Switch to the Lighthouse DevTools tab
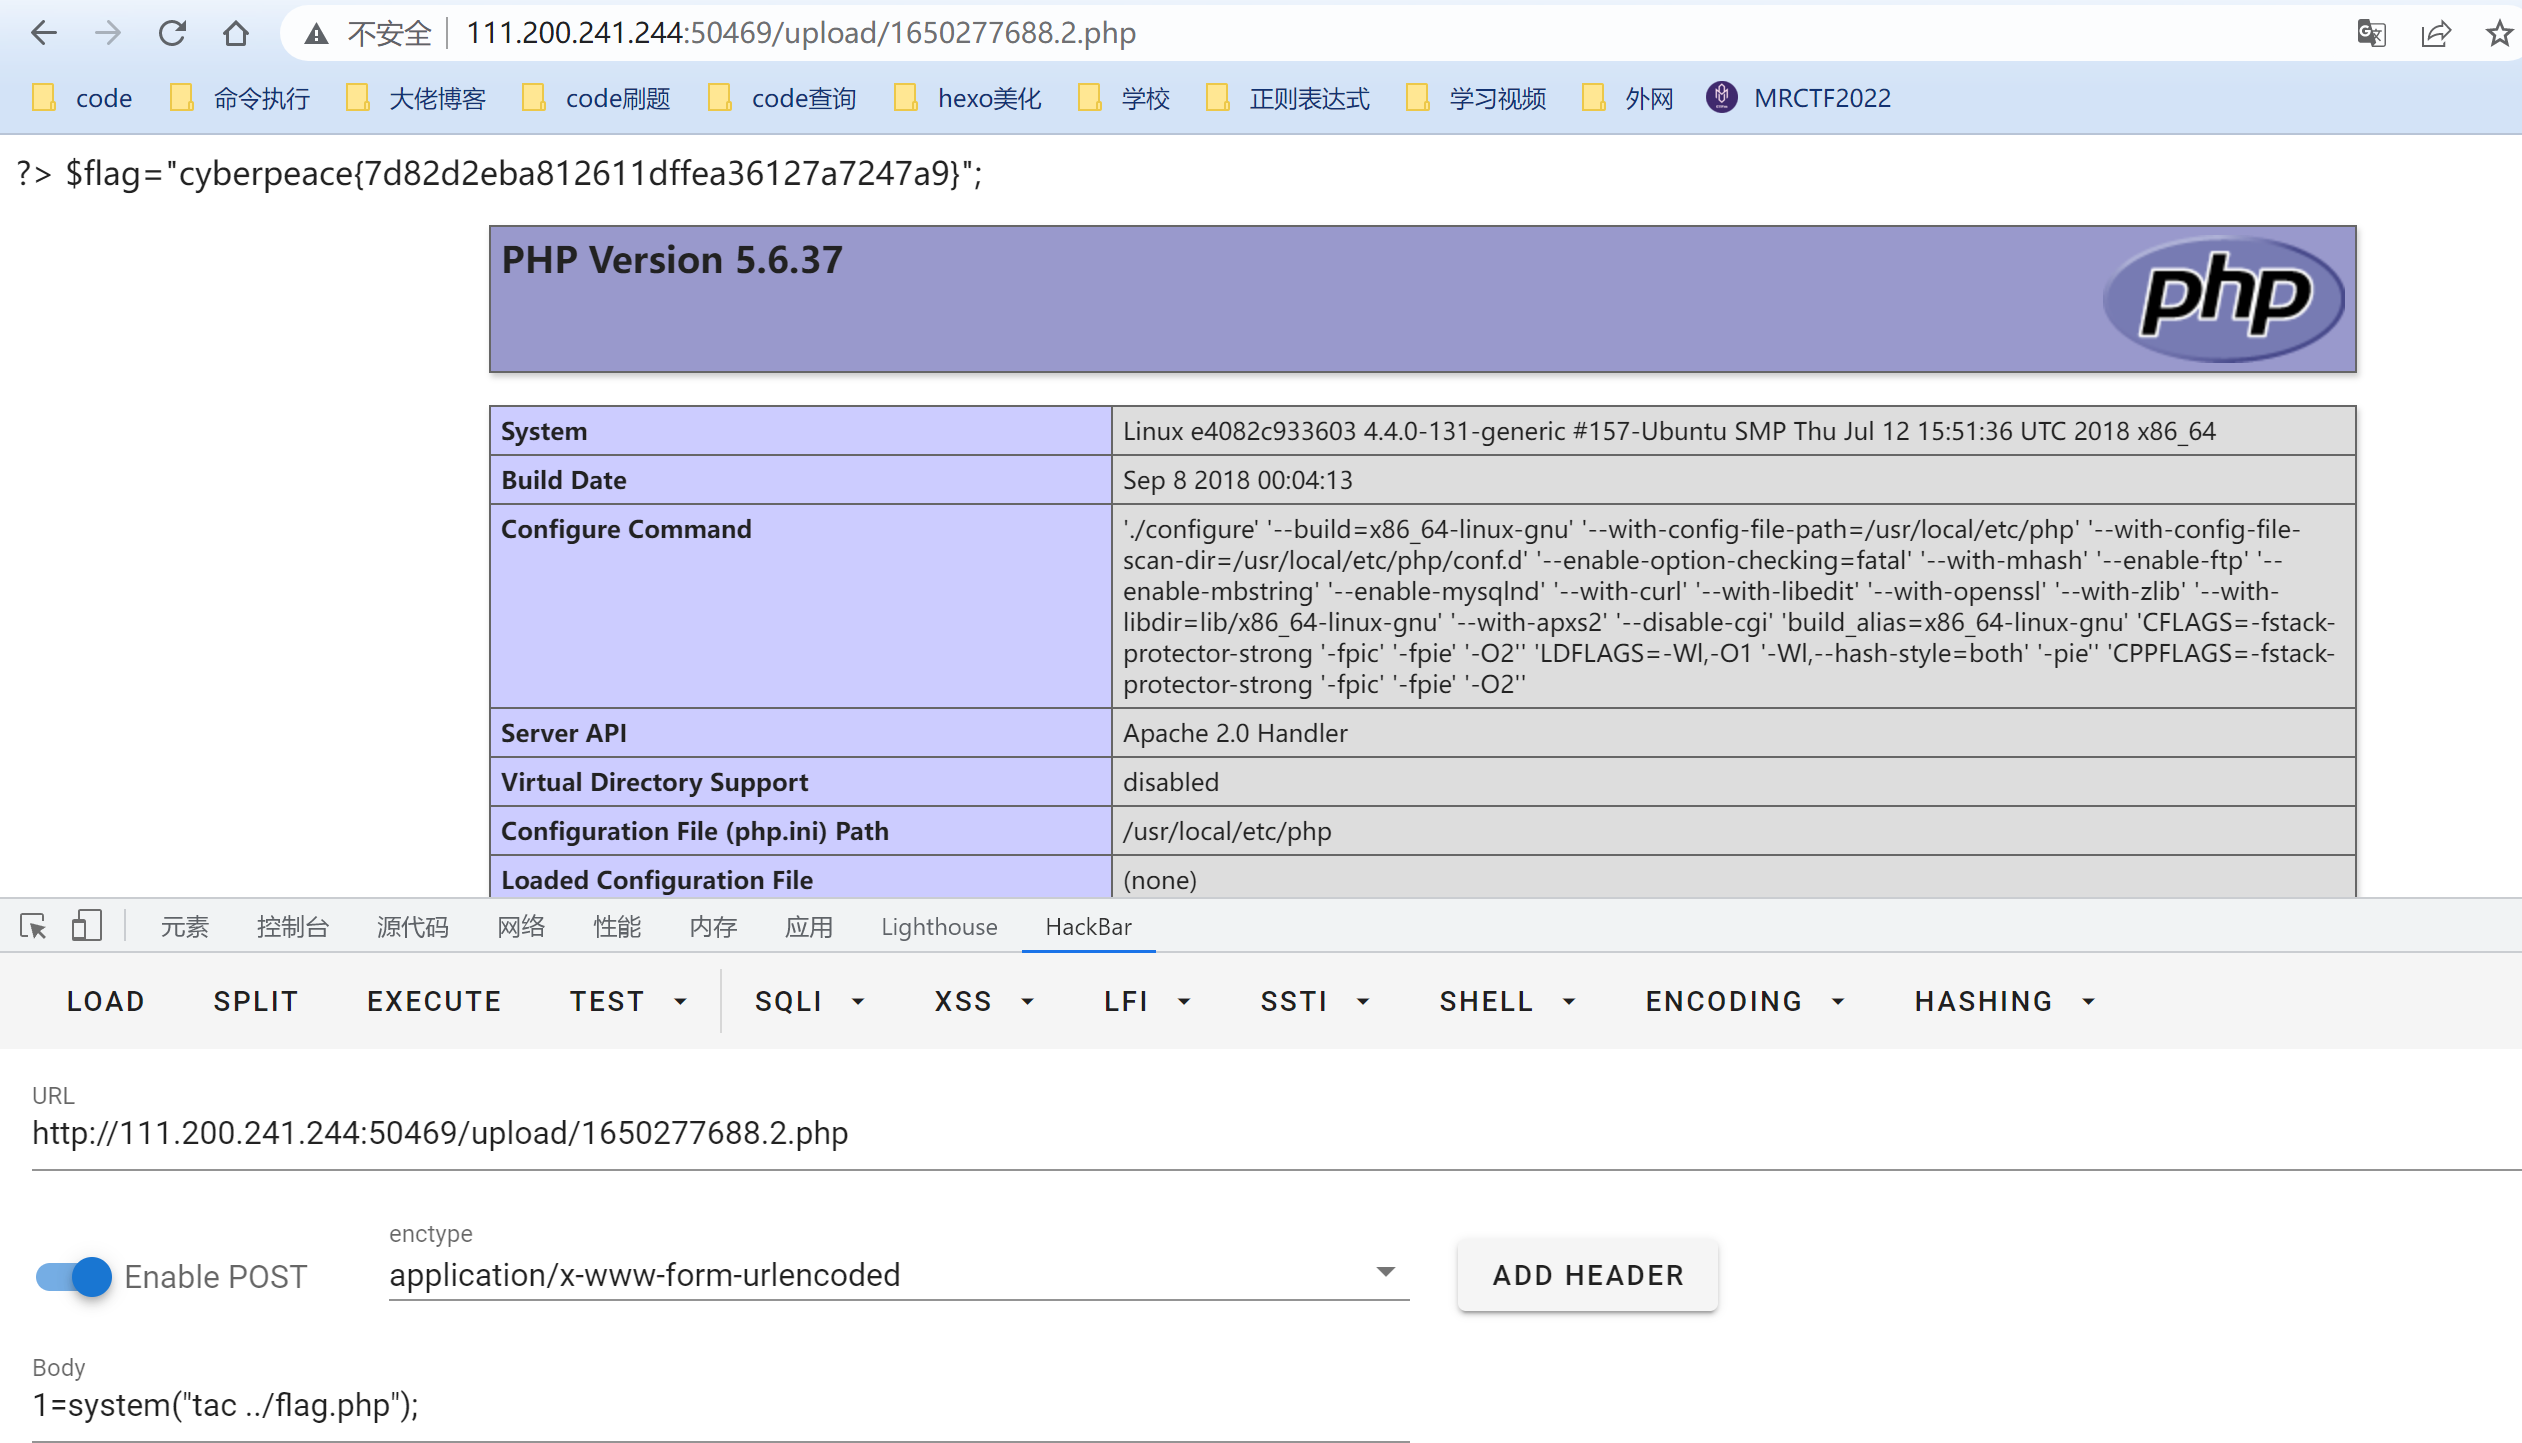The width and height of the screenshot is (2522, 1443). coord(939,927)
